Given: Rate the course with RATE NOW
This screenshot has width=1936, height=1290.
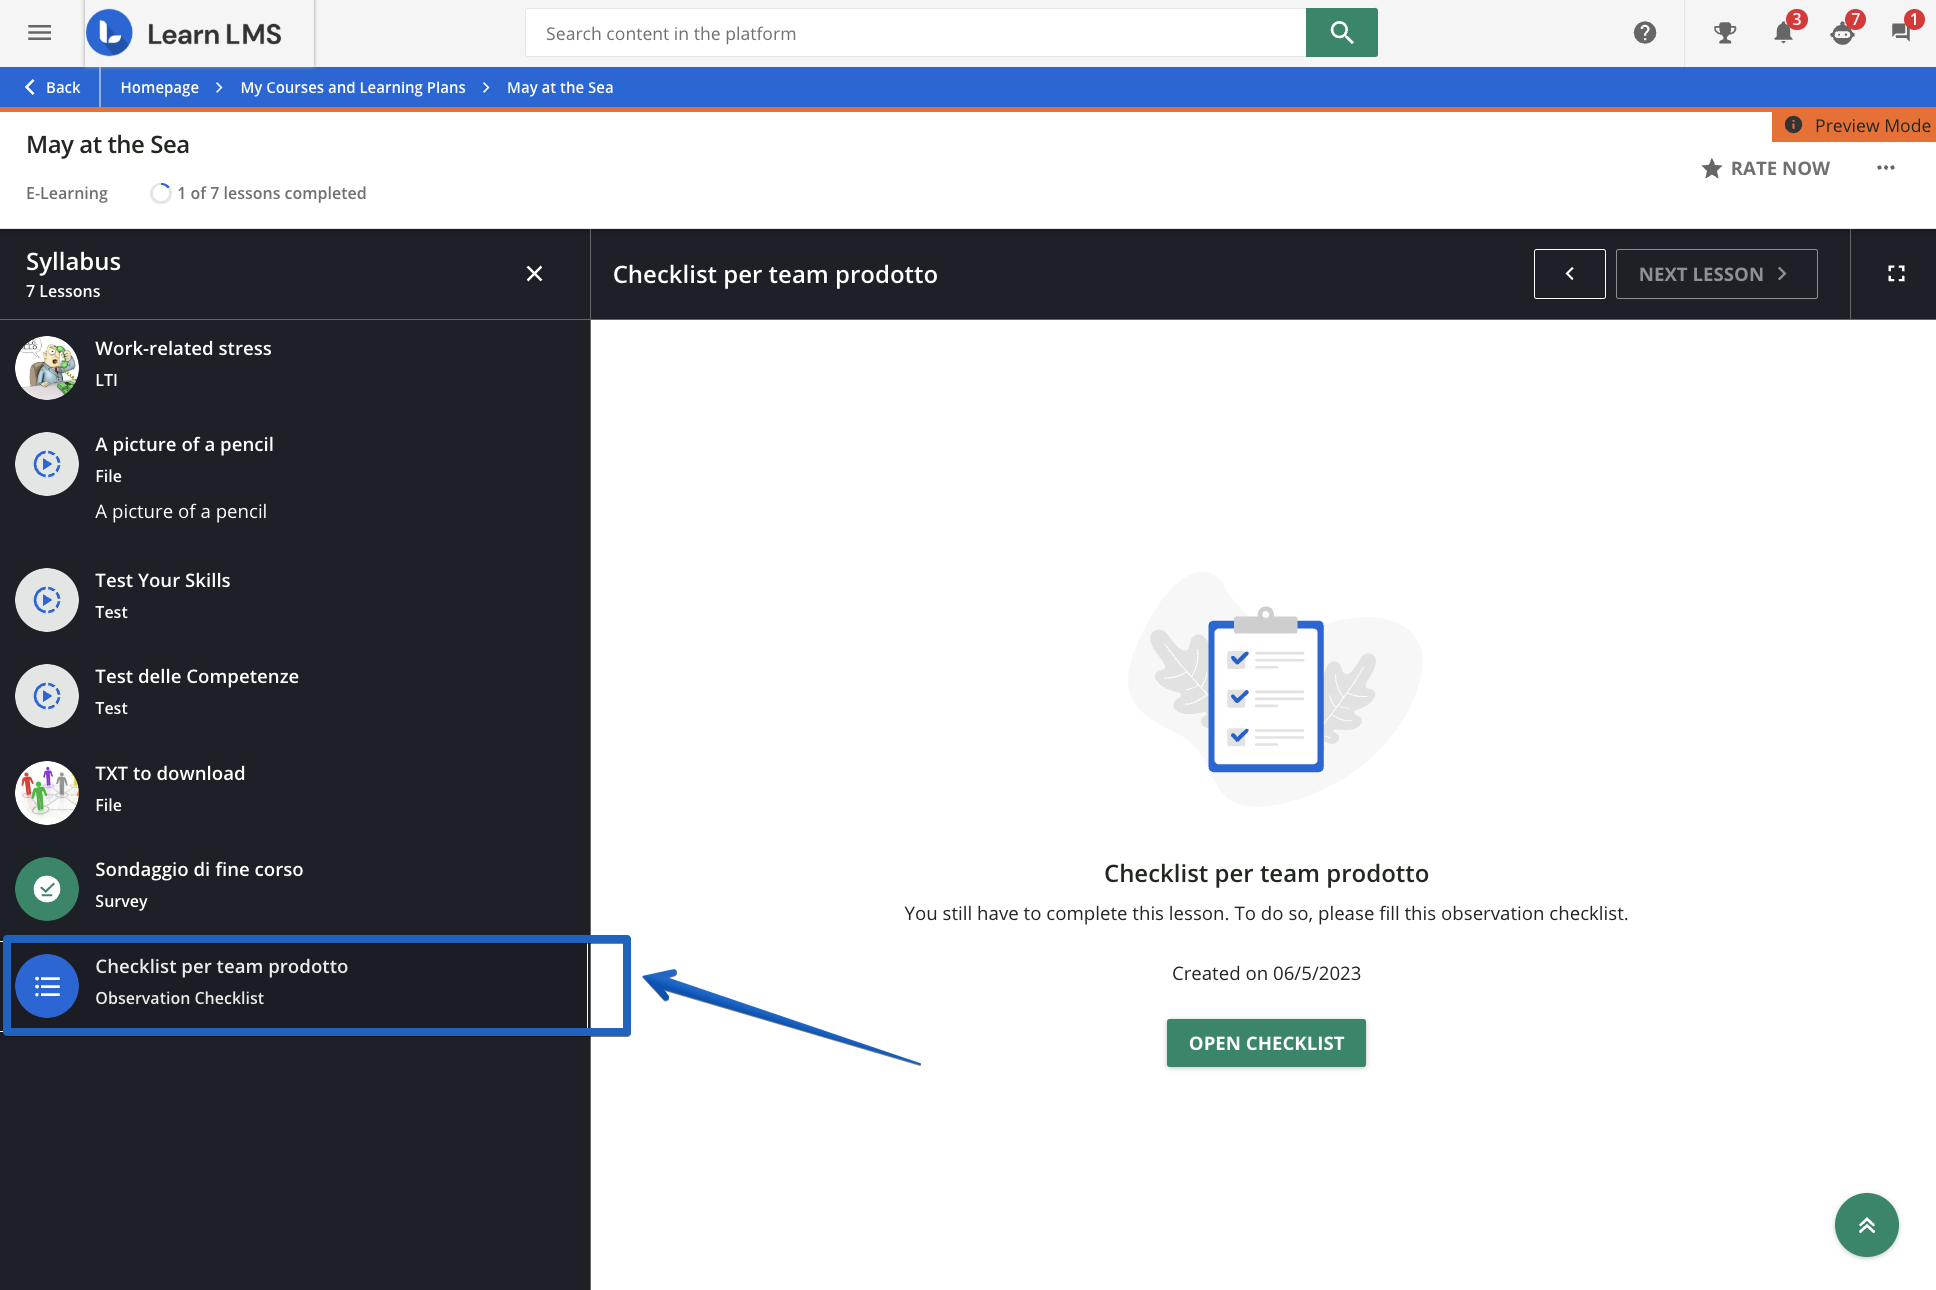Looking at the screenshot, I should (1766, 168).
